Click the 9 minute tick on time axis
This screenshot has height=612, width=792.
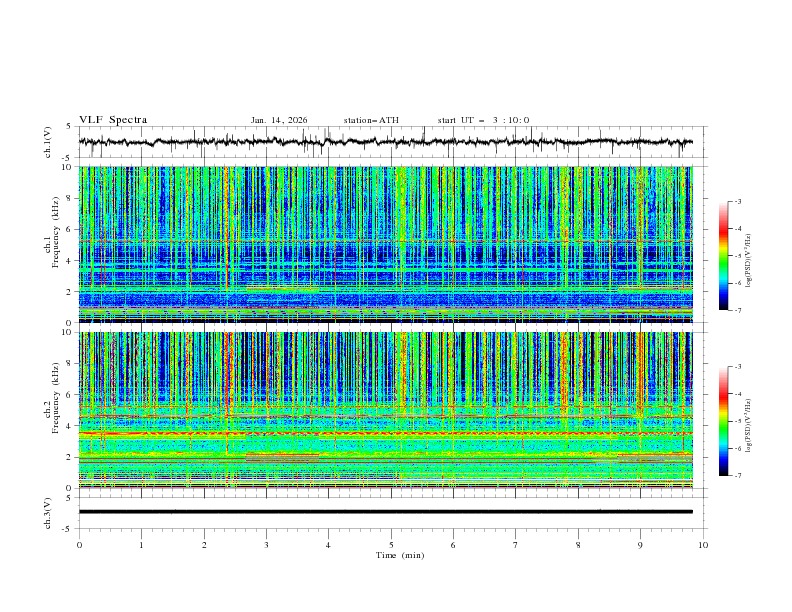[x=641, y=544]
